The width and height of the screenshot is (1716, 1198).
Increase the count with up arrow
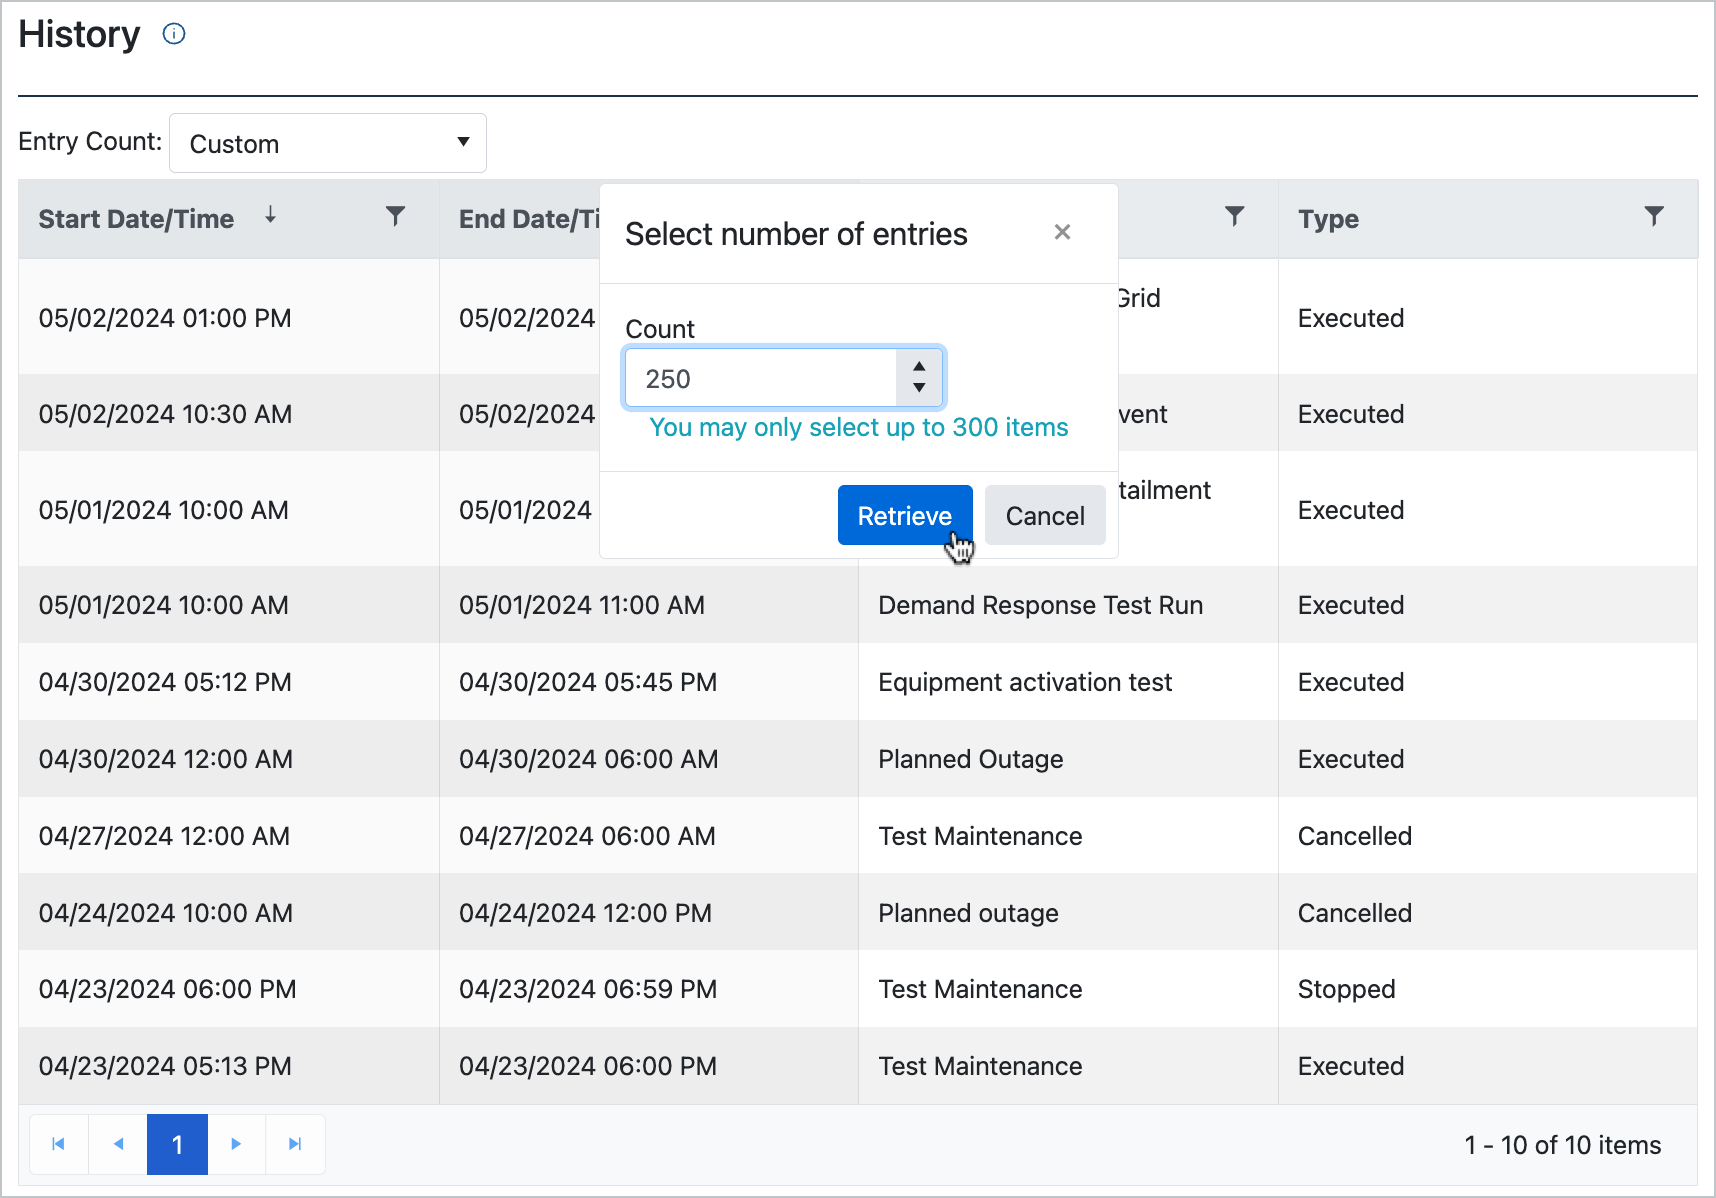click(x=919, y=367)
